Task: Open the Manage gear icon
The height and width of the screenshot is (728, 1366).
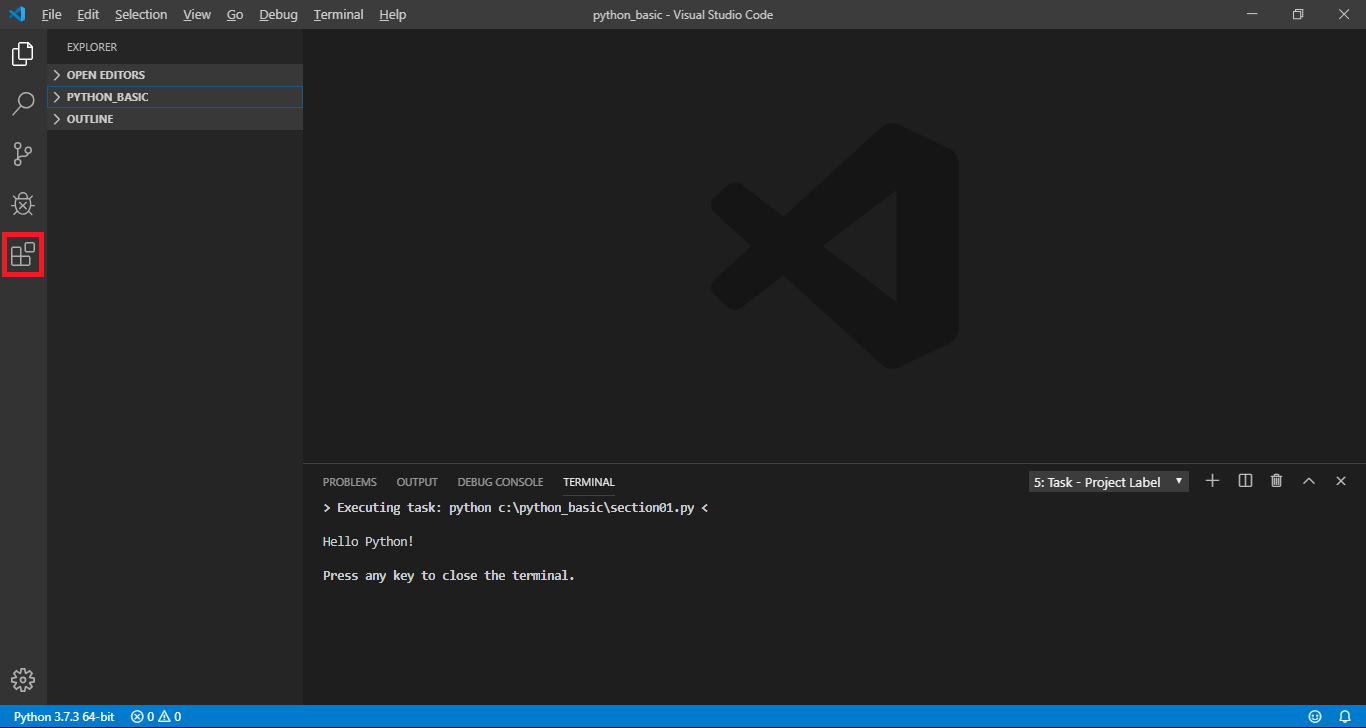Action: click(23, 681)
